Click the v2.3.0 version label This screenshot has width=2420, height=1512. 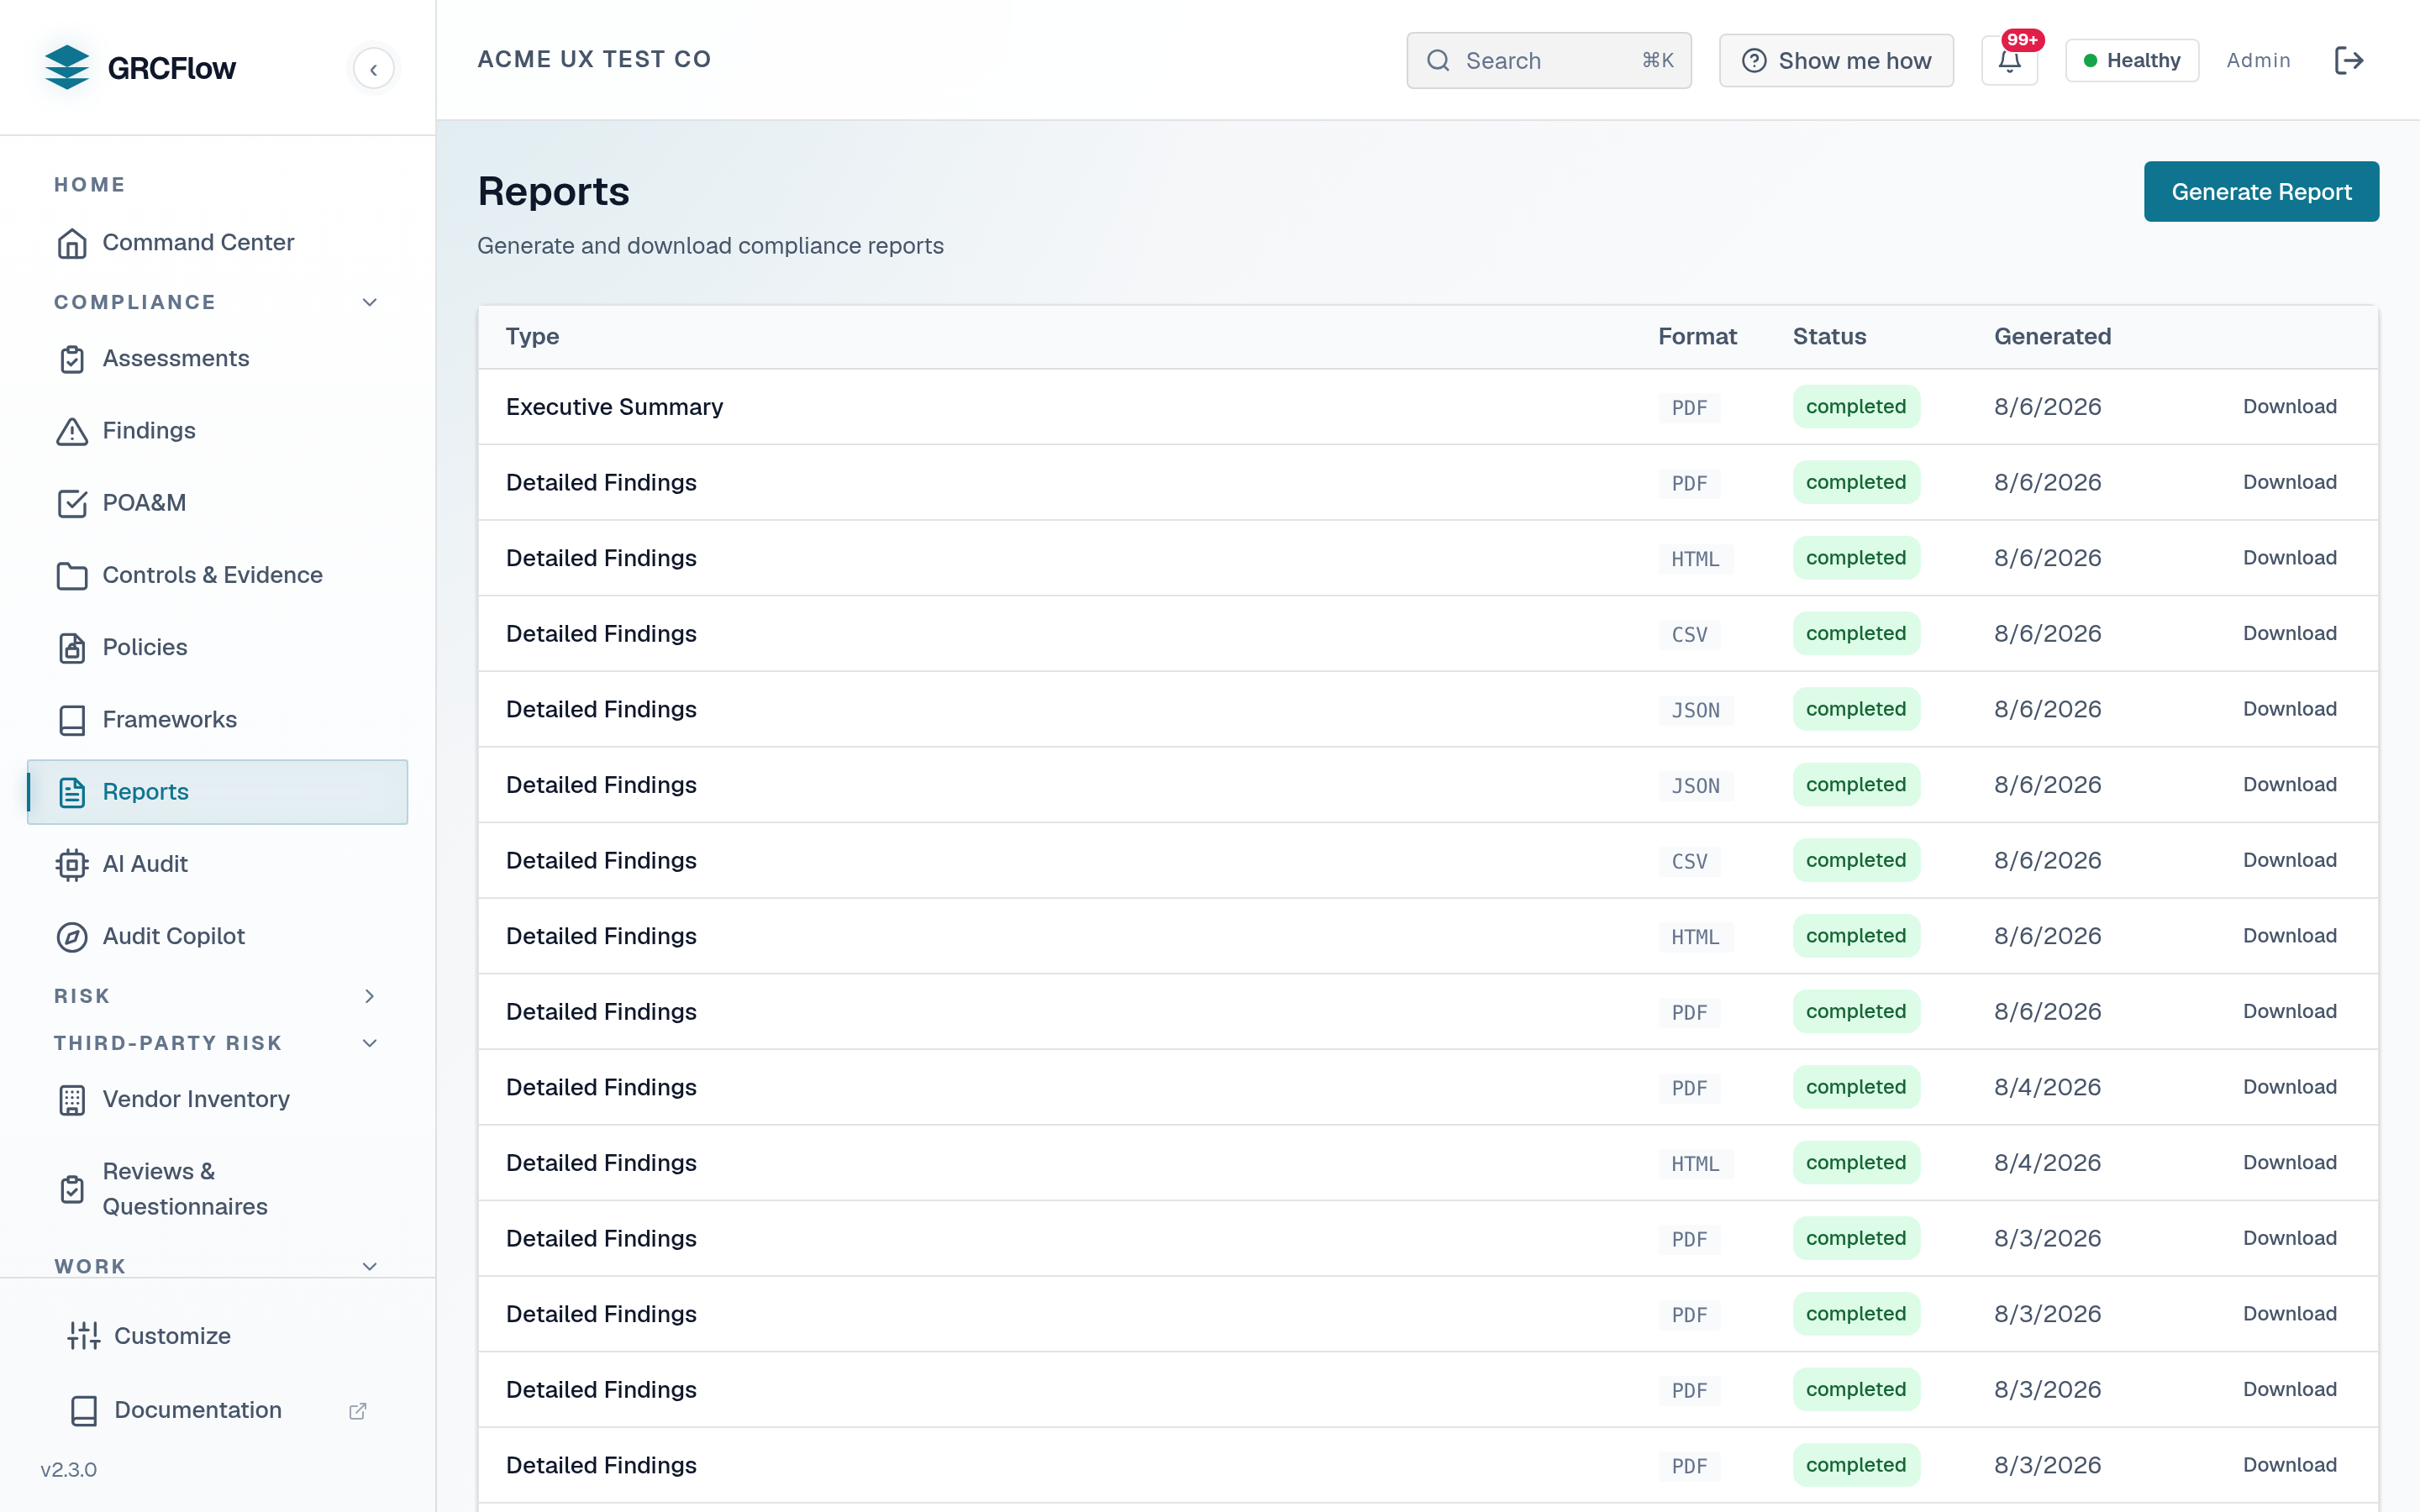click(x=68, y=1470)
